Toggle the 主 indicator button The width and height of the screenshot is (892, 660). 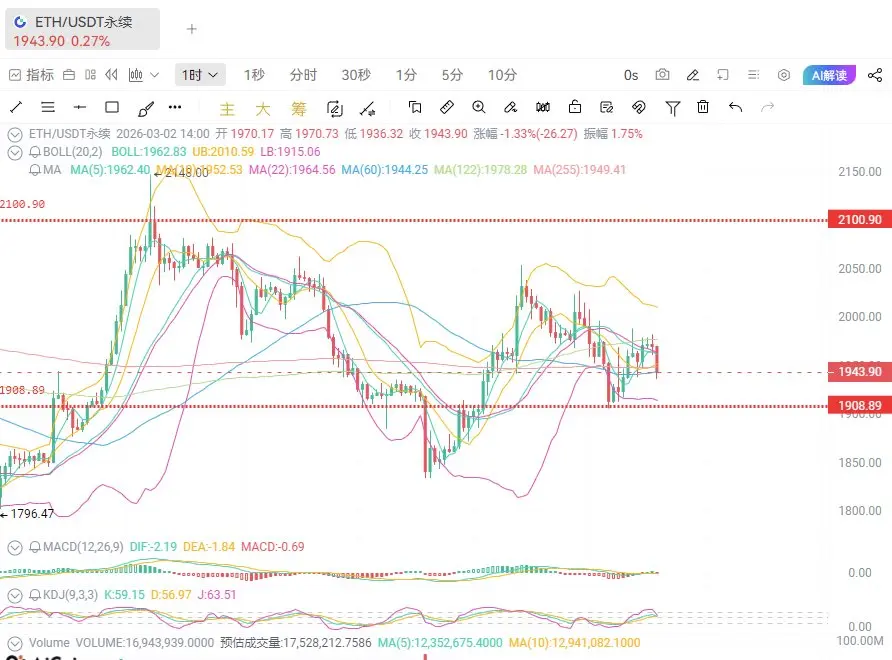pyautogui.click(x=227, y=109)
